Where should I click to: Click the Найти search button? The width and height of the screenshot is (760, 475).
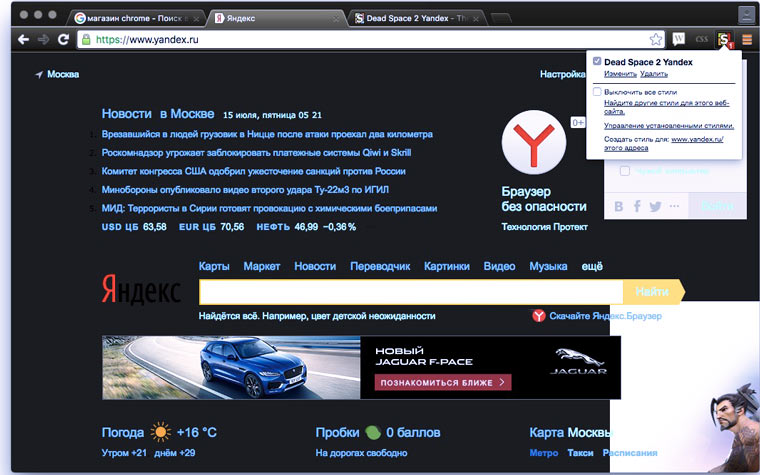[x=653, y=292]
